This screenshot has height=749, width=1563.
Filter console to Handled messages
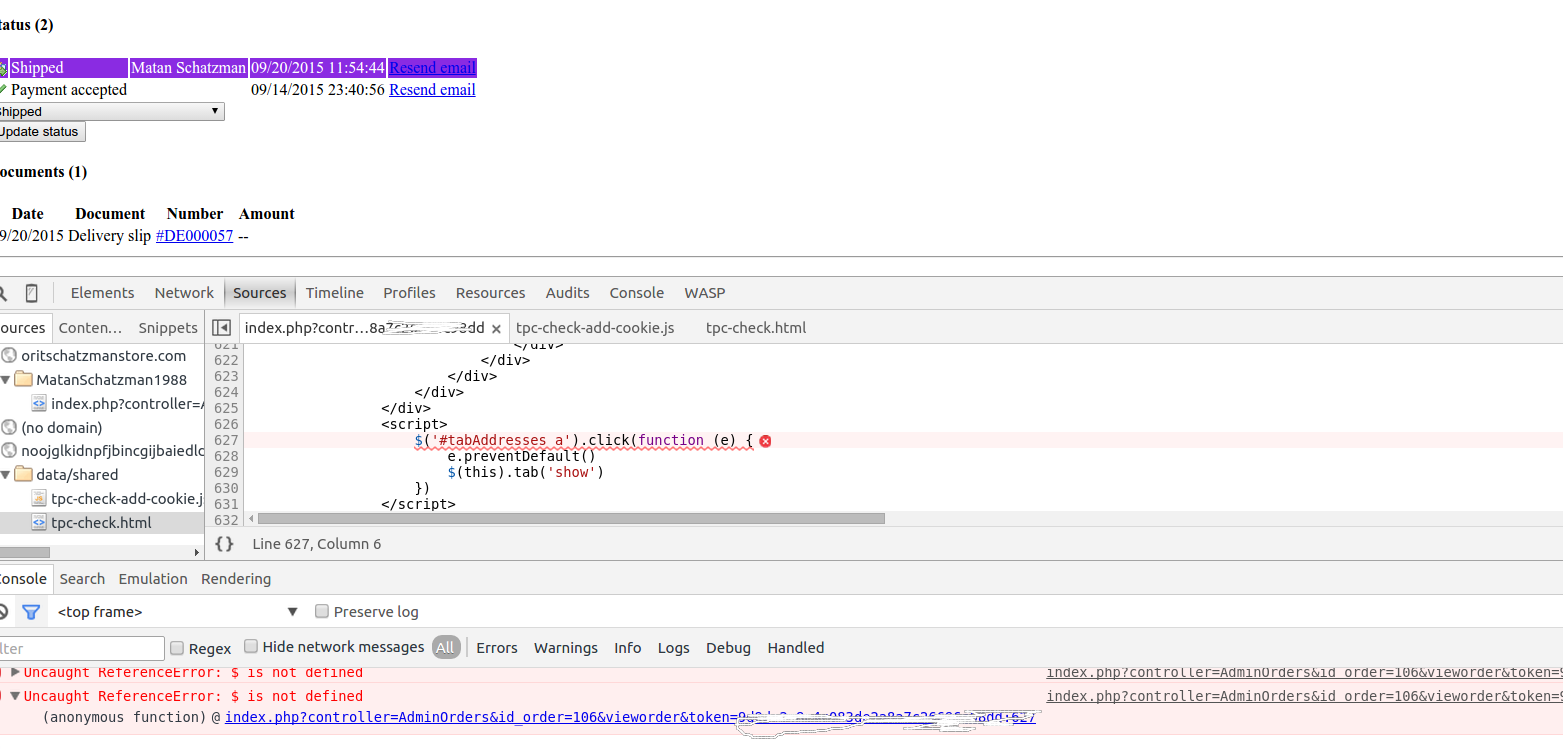796,648
